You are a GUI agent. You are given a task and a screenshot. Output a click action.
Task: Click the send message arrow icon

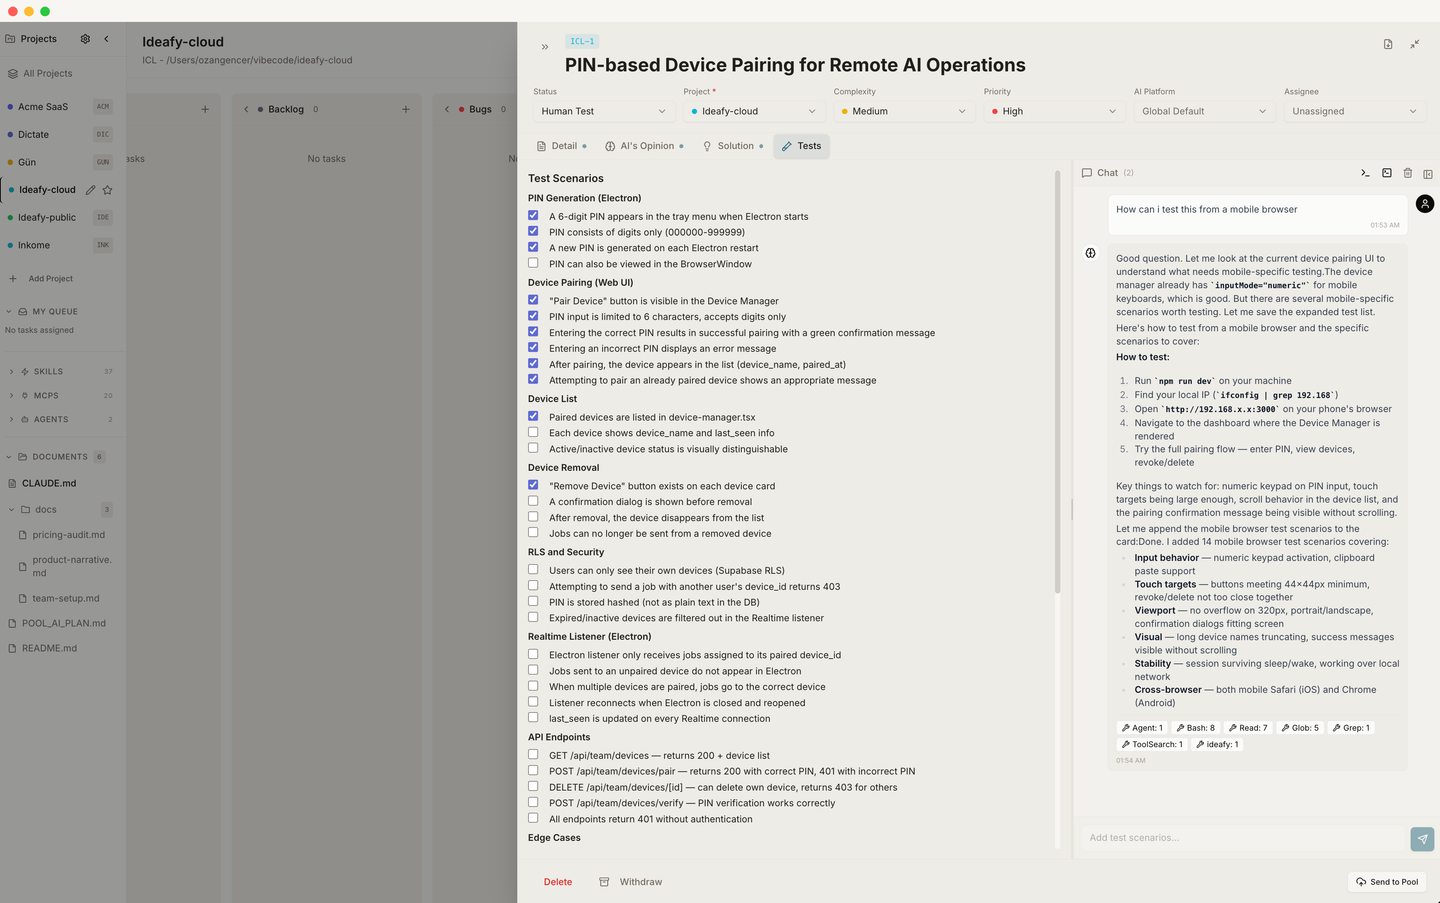(1422, 839)
